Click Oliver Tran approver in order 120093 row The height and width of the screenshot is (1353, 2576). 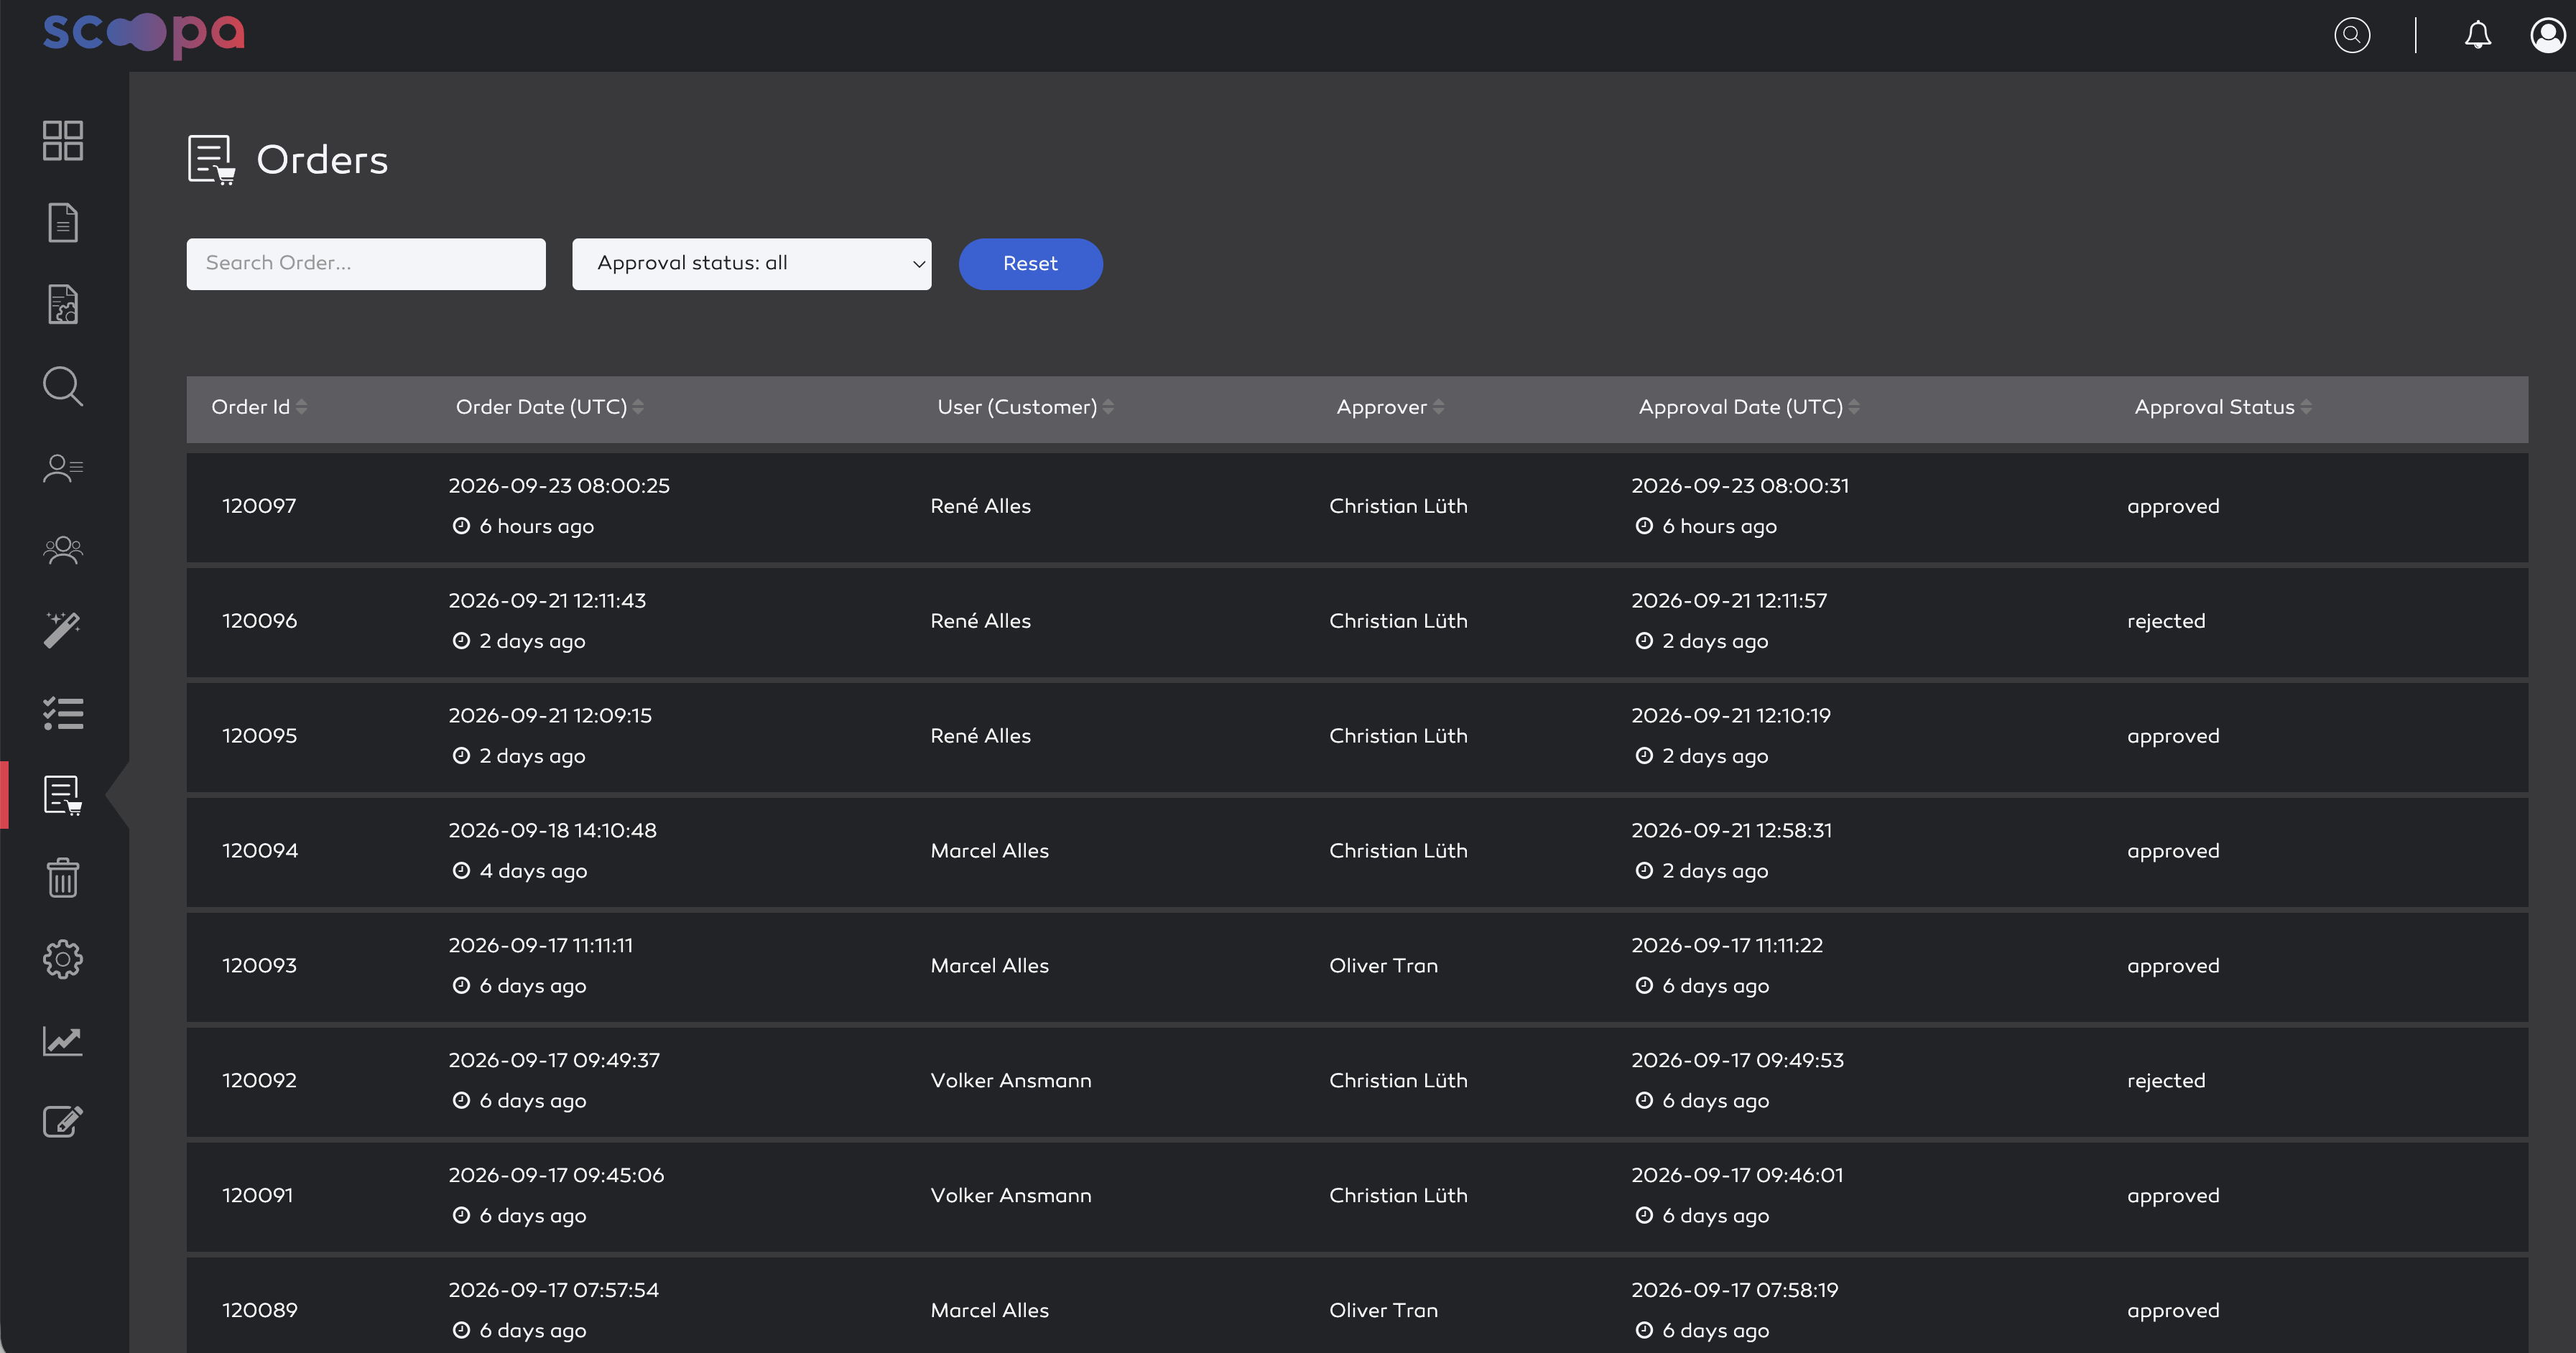coord(1383,966)
